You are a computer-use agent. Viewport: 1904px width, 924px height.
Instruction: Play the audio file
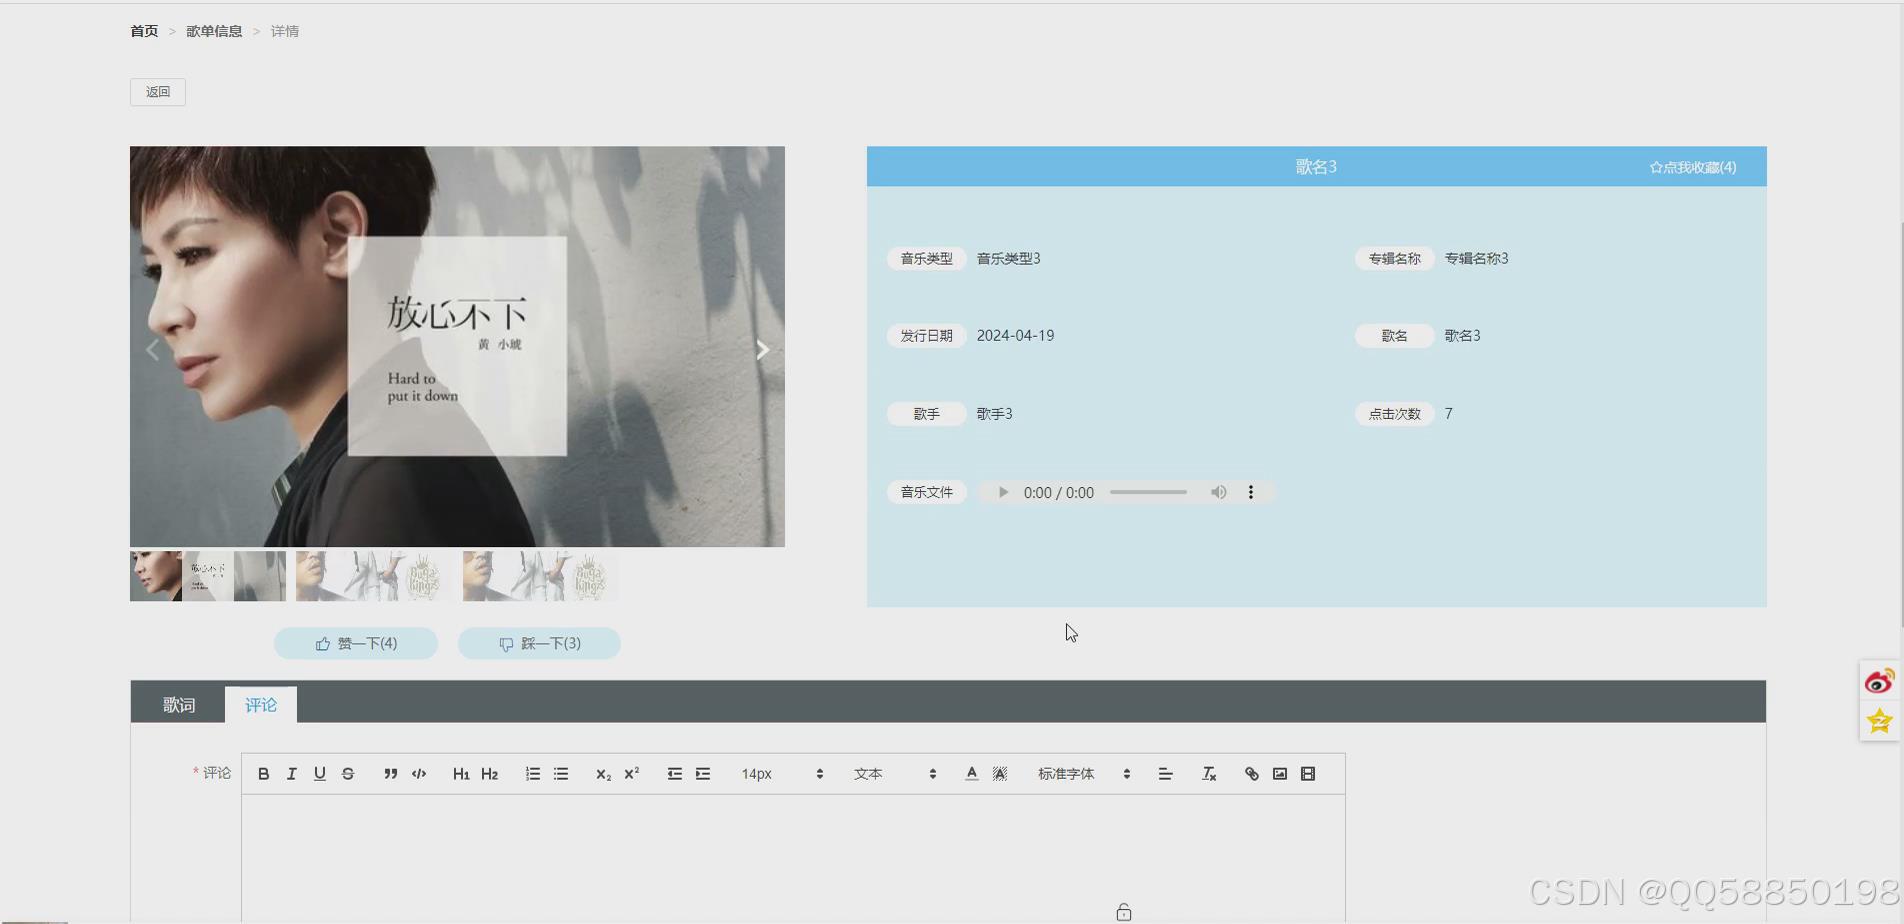tap(1003, 492)
